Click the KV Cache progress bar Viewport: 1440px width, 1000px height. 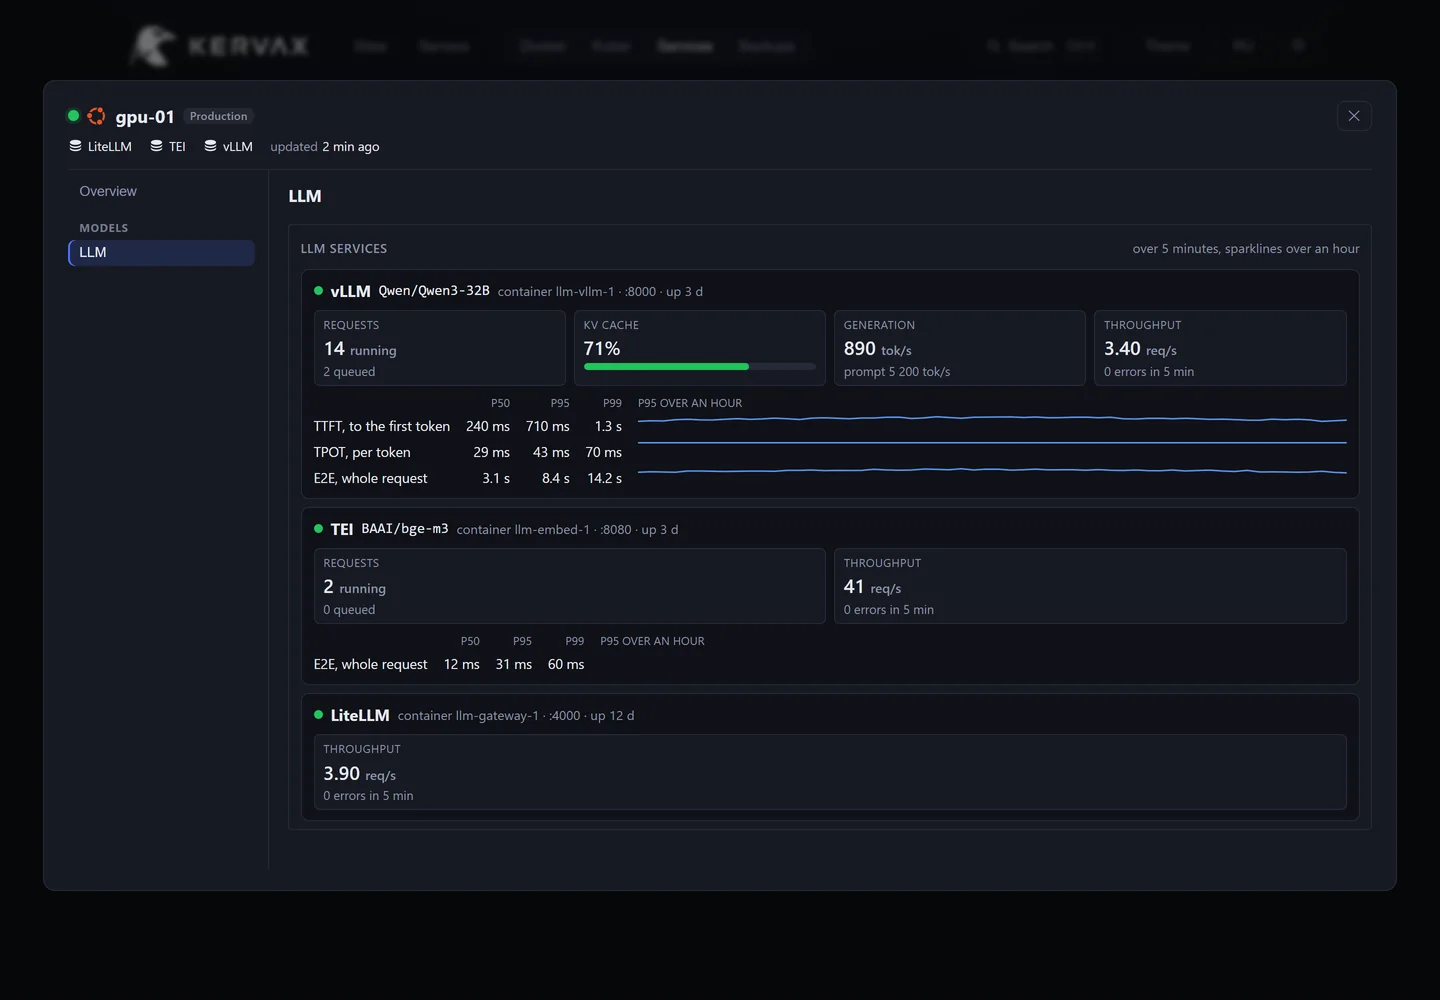click(x=700, y=367)
